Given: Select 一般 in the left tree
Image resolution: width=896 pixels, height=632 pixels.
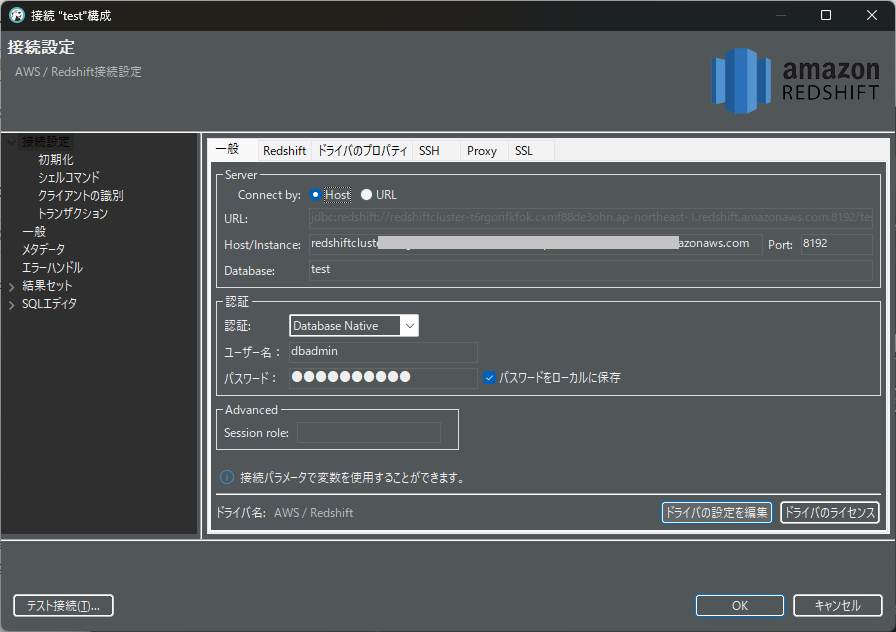Looking at the screenshot, I should 34,232.
